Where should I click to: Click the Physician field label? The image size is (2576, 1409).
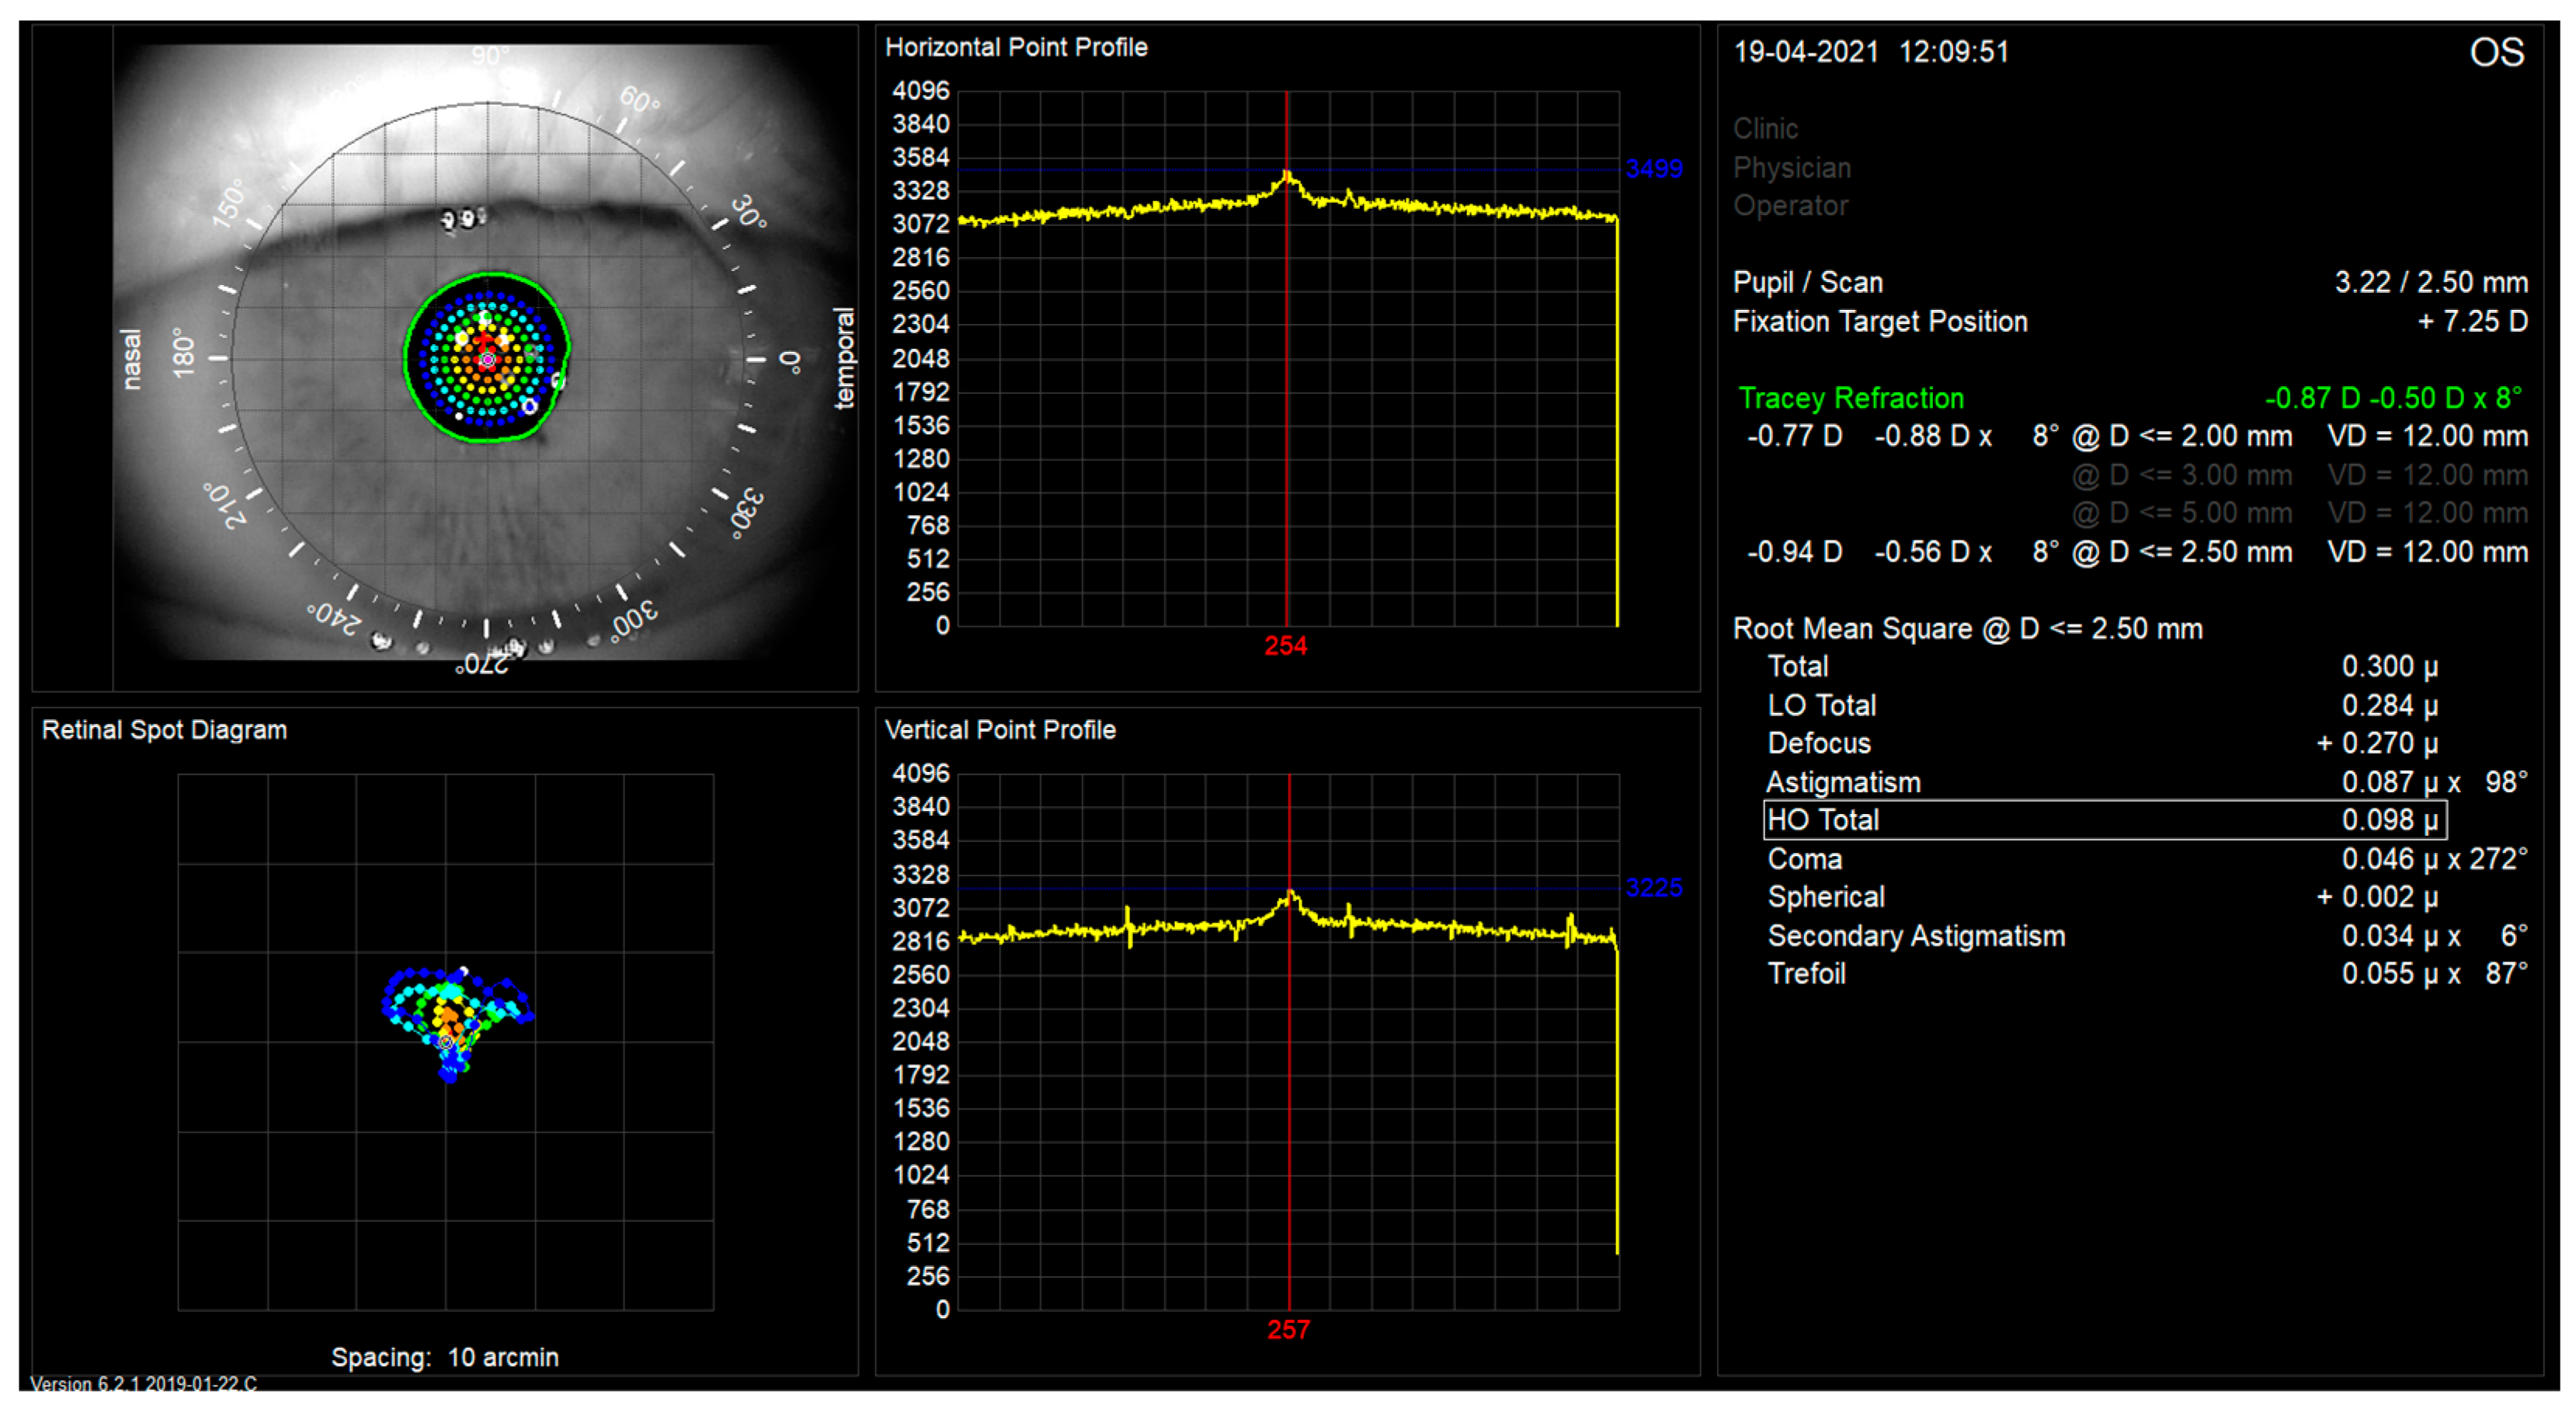[x=1792, y=168]
